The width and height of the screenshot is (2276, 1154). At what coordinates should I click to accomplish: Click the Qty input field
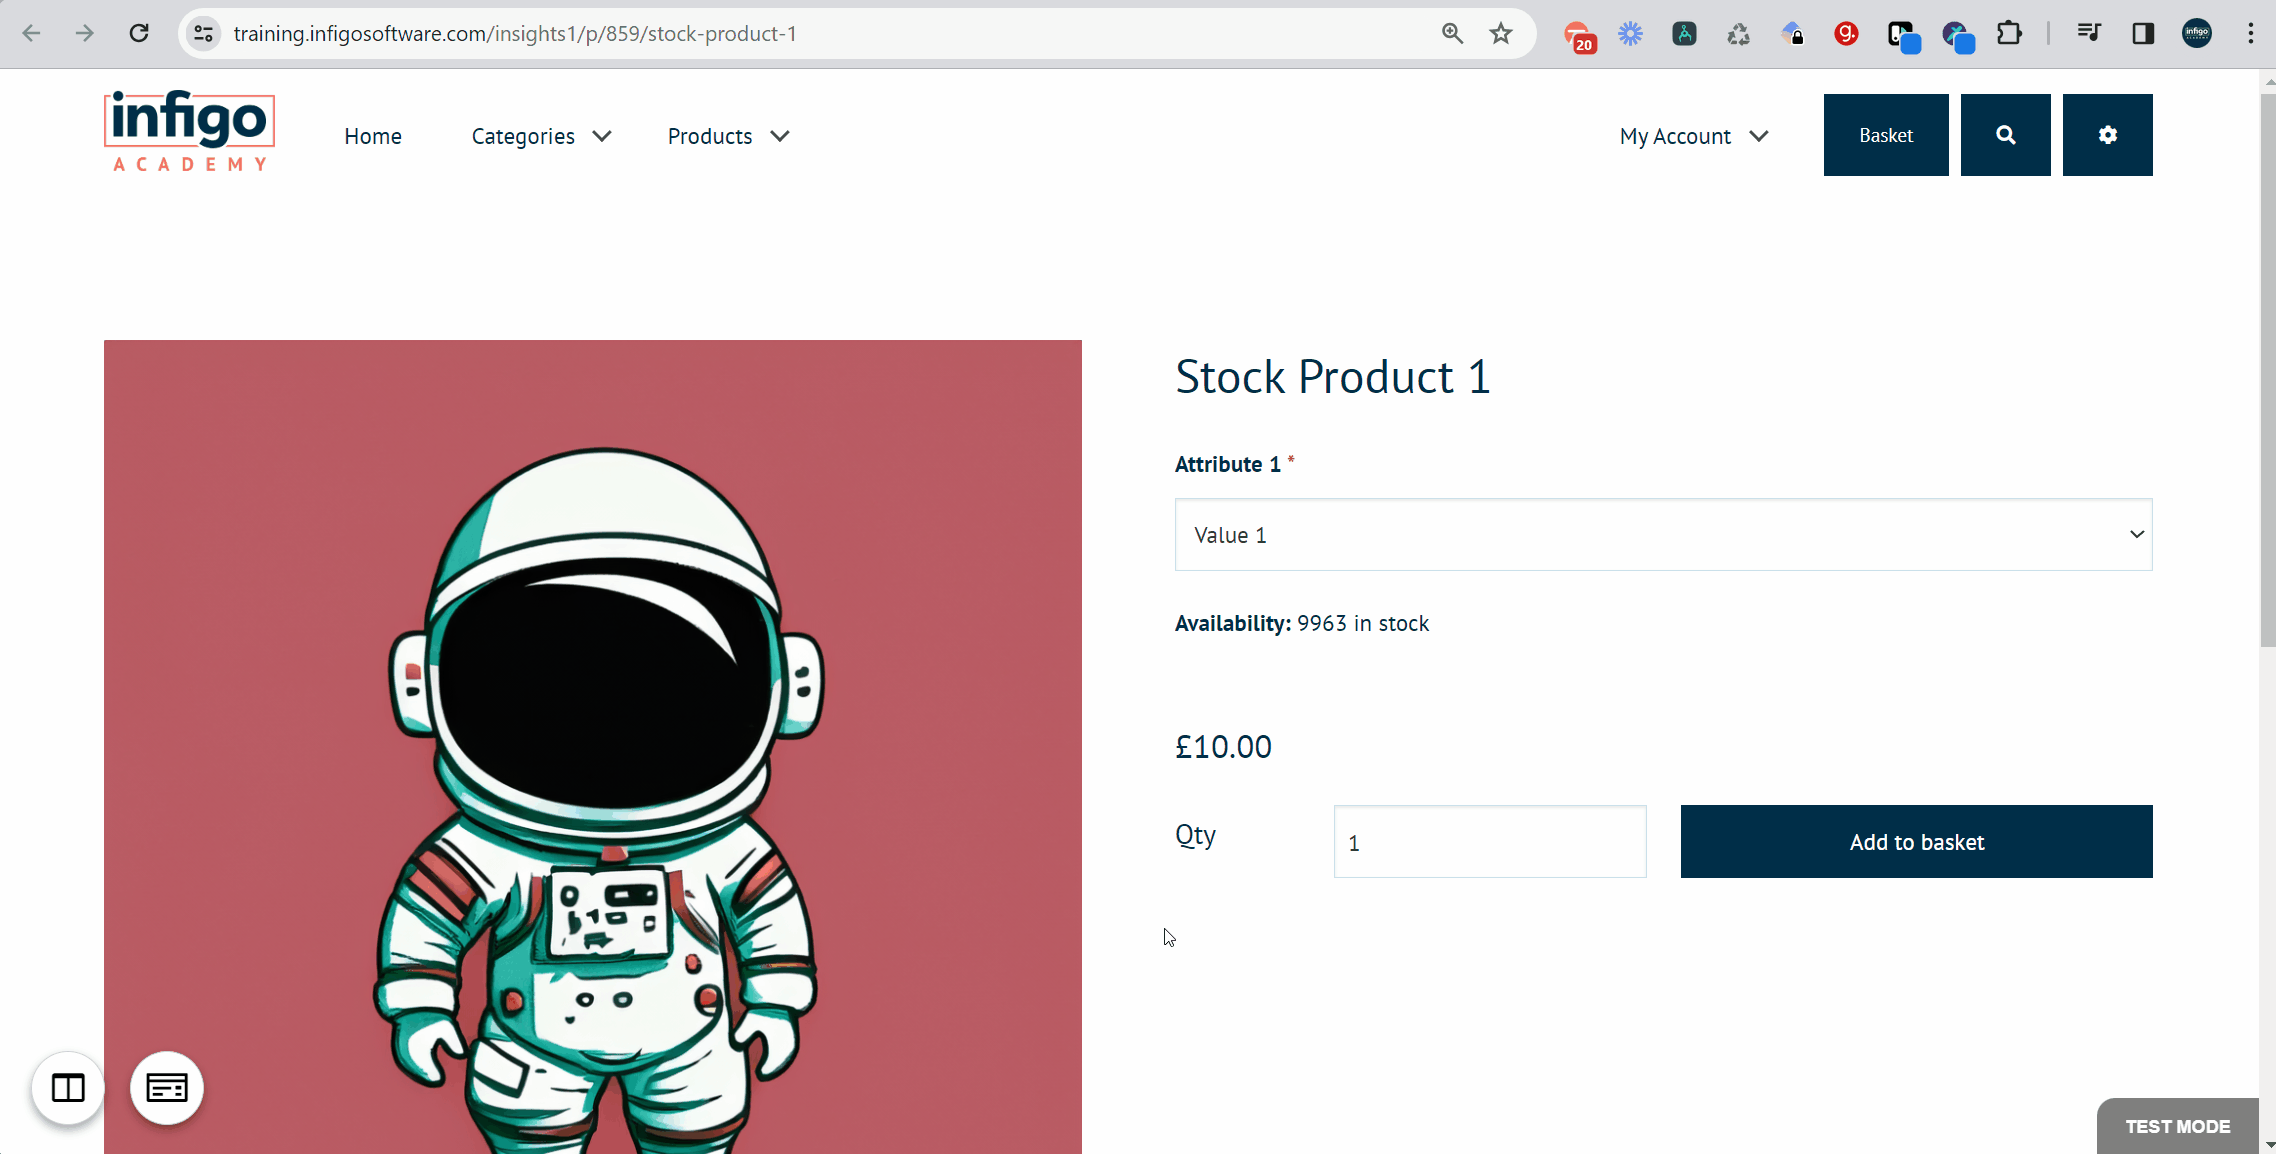click(1489, 842)
